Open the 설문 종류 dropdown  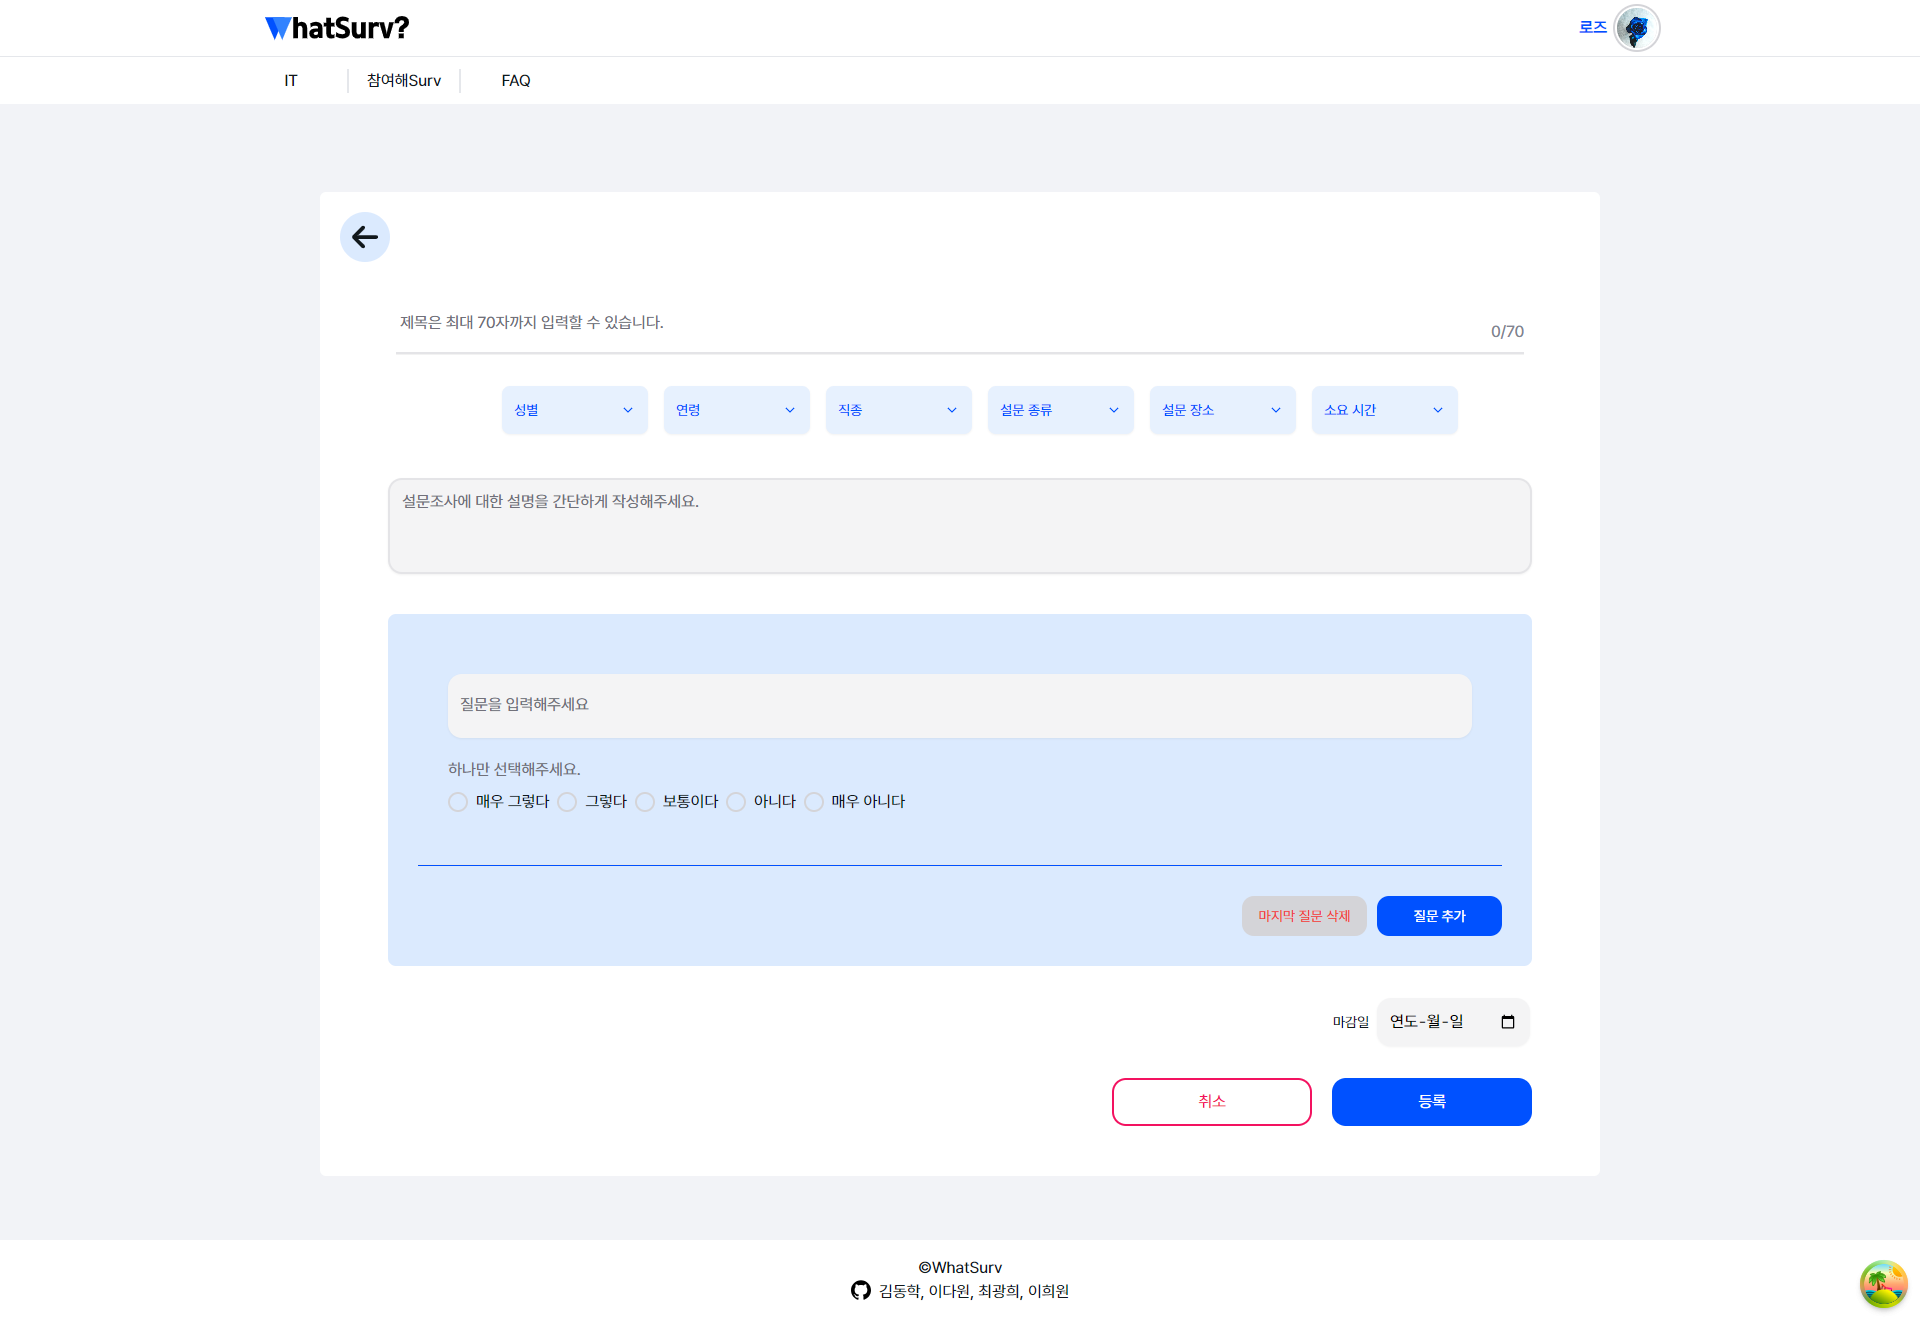(1060, 410)
